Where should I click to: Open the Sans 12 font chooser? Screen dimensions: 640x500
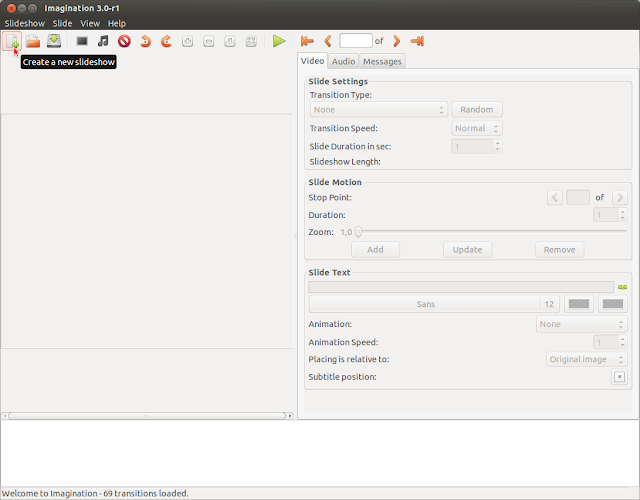434,304
